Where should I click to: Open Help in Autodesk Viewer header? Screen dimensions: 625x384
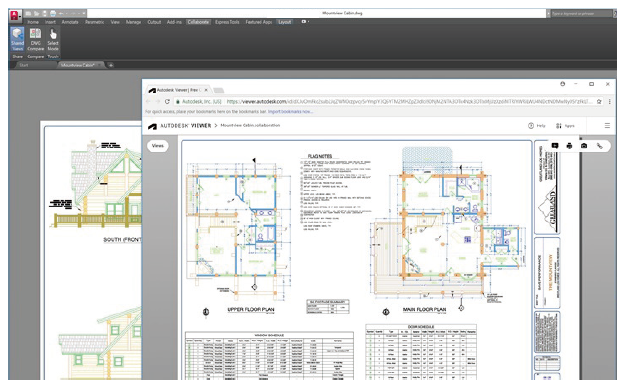coord(537,126)
